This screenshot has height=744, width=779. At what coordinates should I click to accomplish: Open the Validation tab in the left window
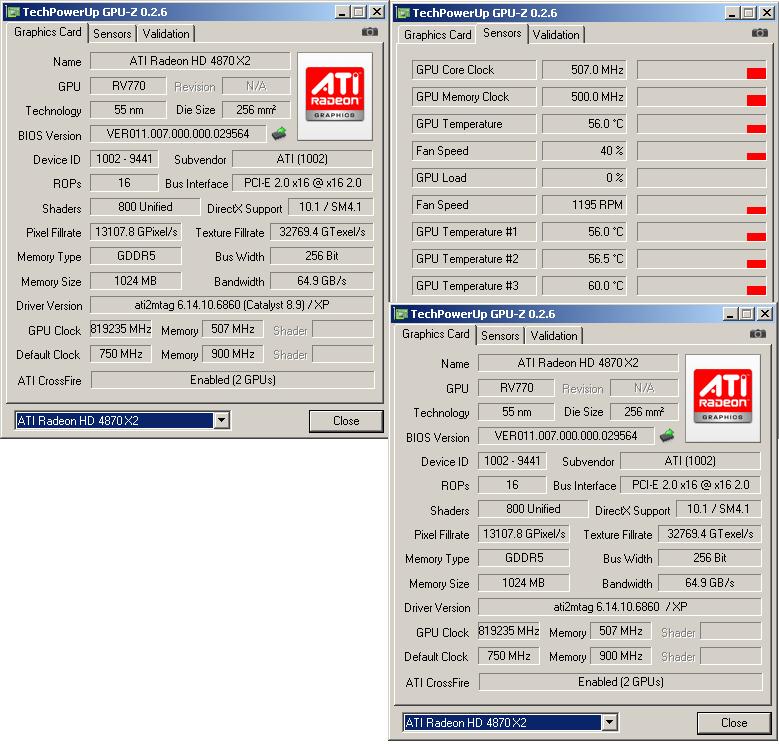point(166,34)
